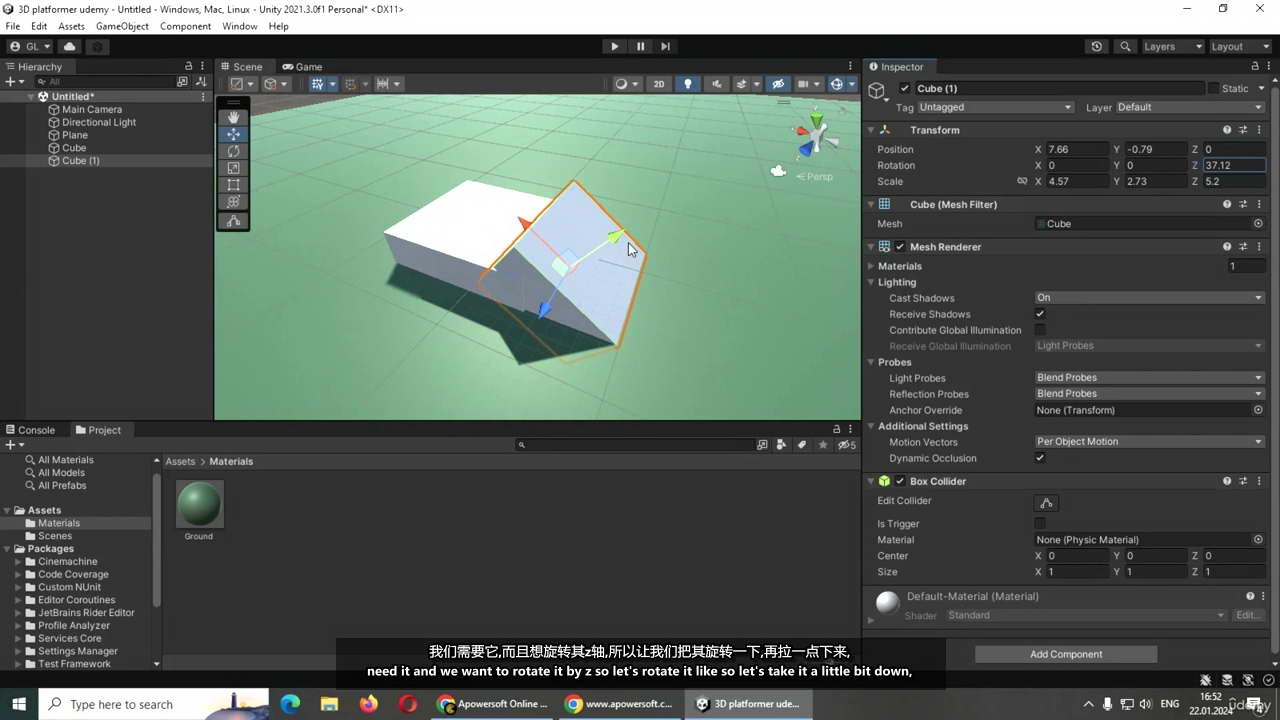The image size is (1280, 720).
Task: Open the Component menu
Action: click(x=185, y=26)
